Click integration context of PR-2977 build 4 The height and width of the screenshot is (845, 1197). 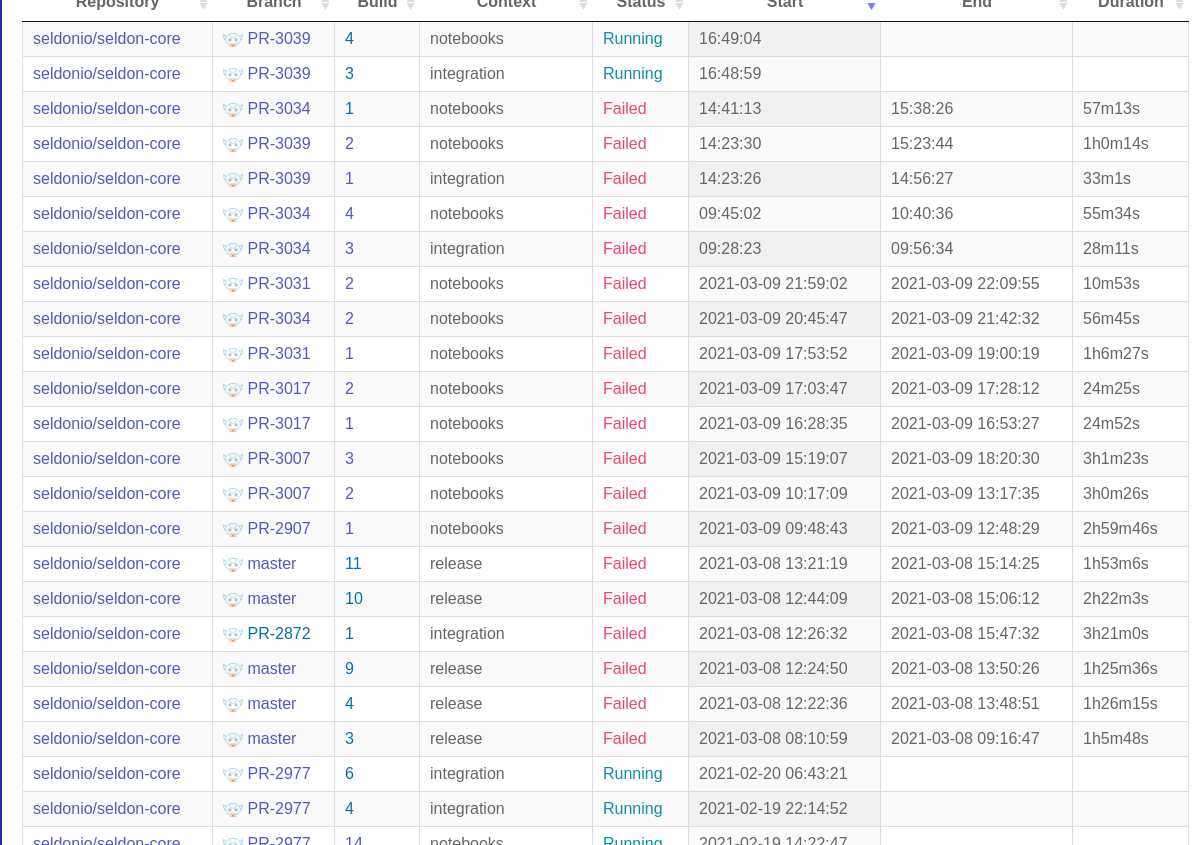click(467, 808)
